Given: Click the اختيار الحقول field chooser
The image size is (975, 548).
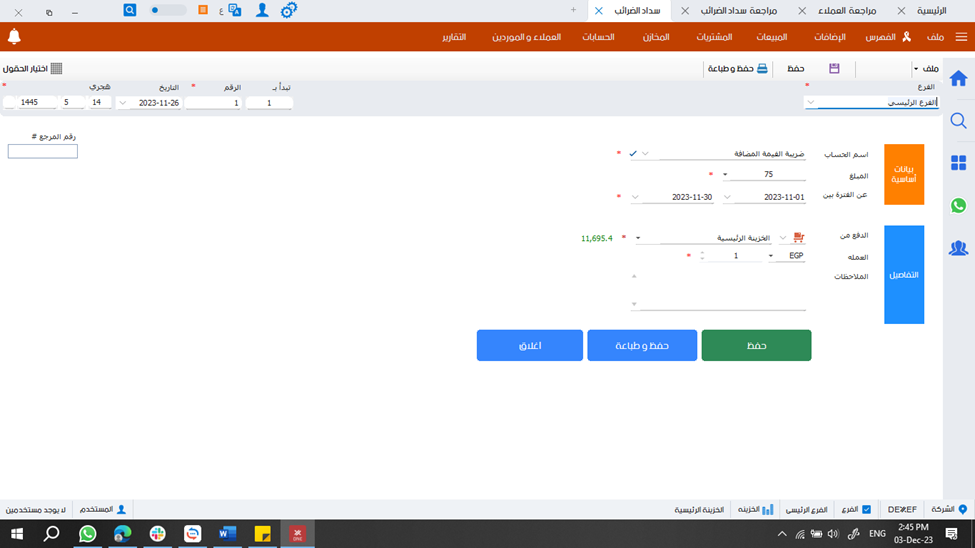Looking at the screenshot, I should point(33,68).
